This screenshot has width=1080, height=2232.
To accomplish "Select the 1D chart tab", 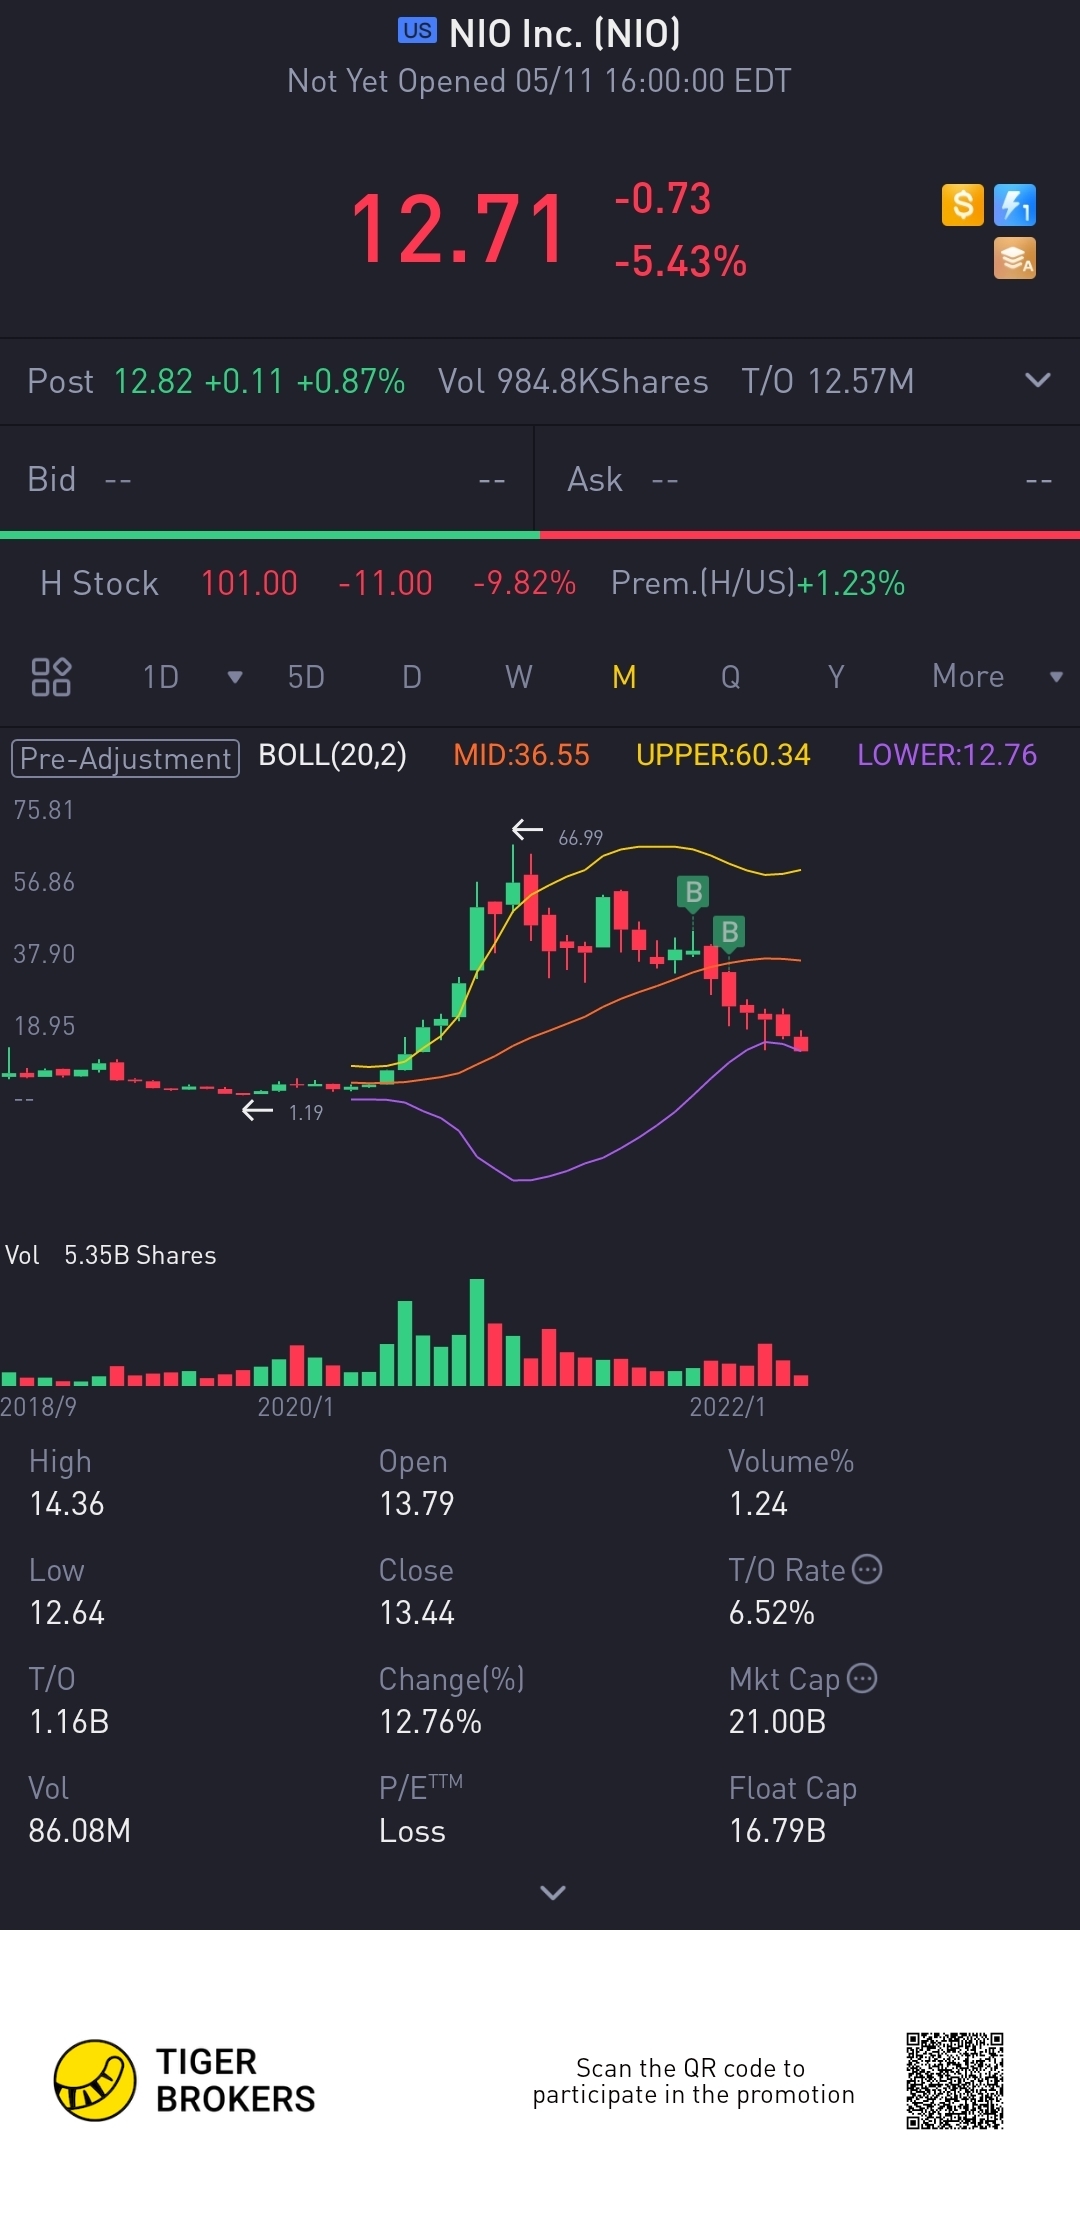I will tap(161, 677).
